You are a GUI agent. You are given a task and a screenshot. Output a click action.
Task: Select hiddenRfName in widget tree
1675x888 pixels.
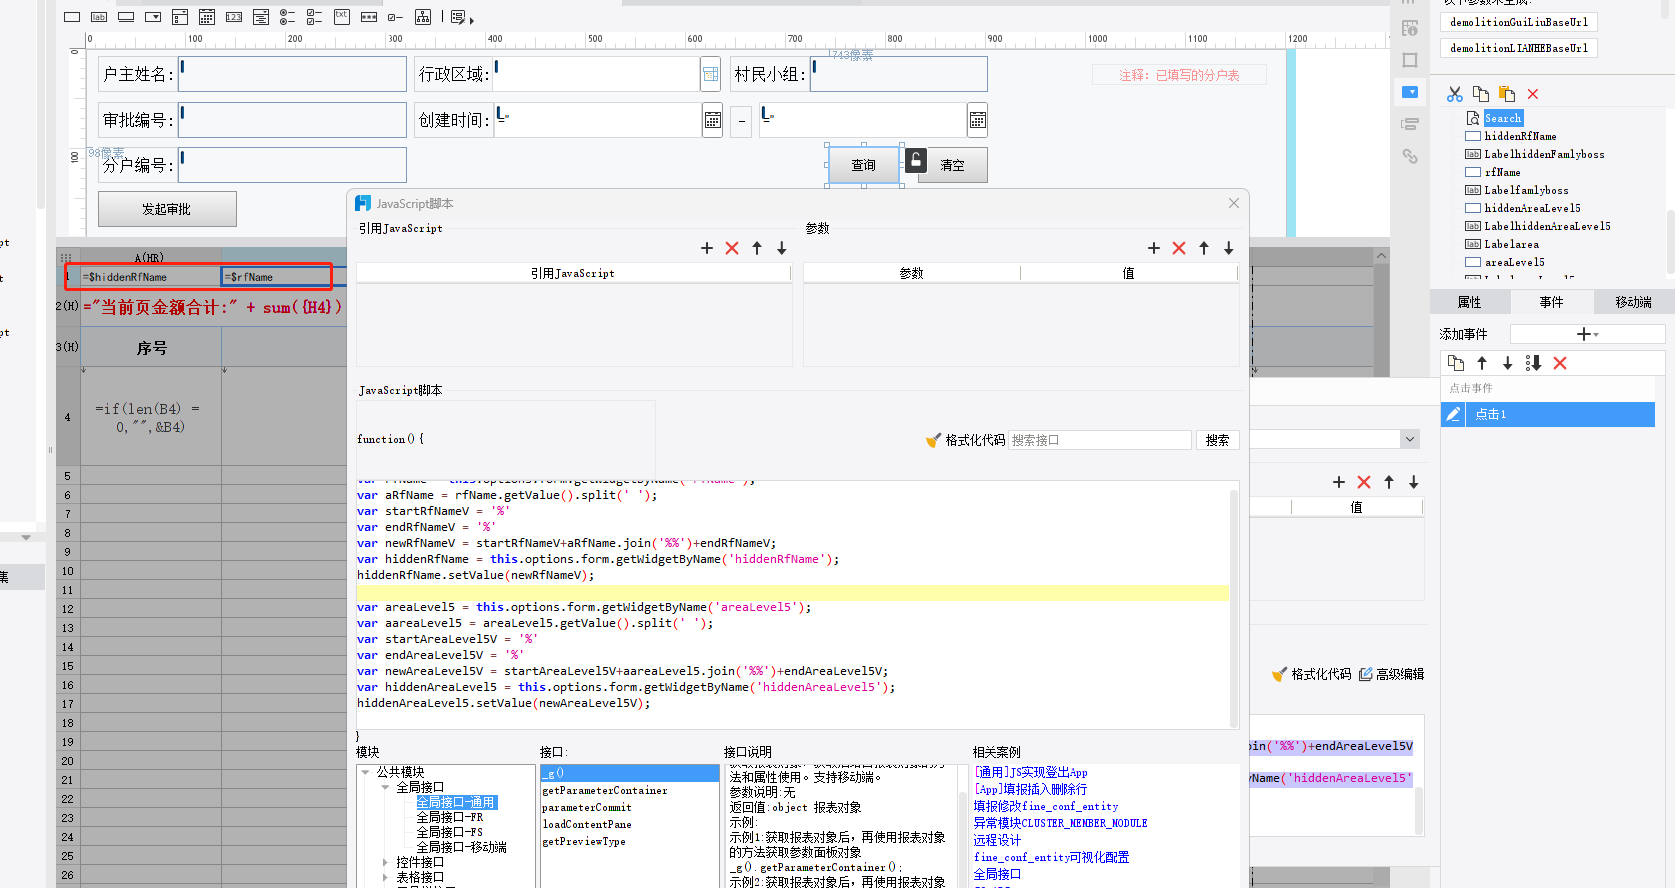1520,136
